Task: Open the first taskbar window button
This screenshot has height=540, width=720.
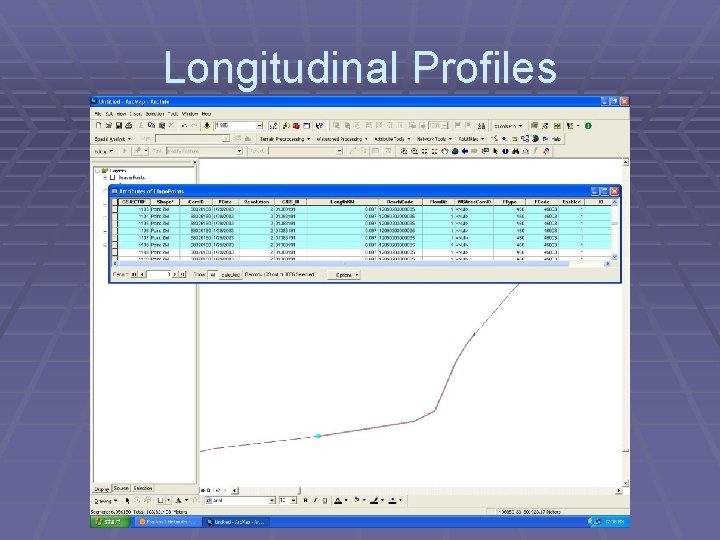Action: [167, 522]
